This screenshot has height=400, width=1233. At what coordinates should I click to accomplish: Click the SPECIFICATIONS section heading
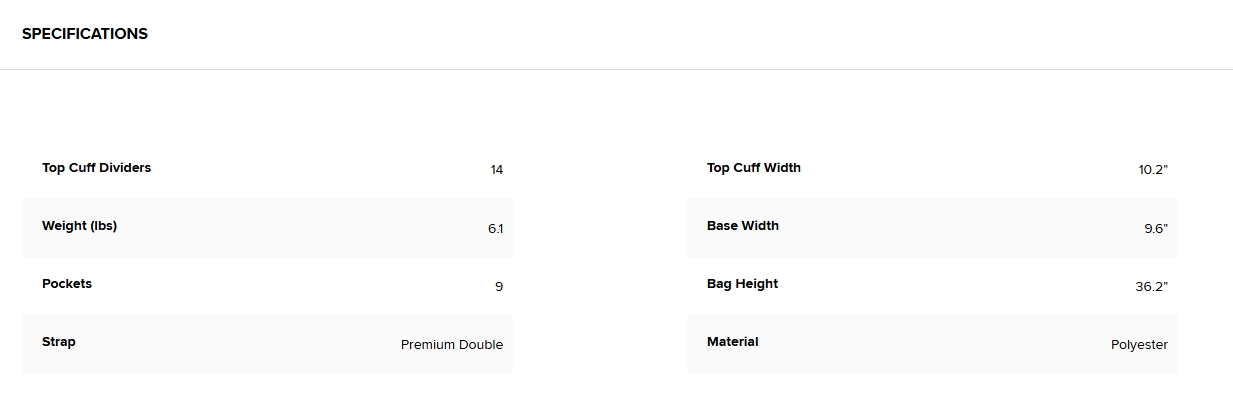click(x=85, y=34)
